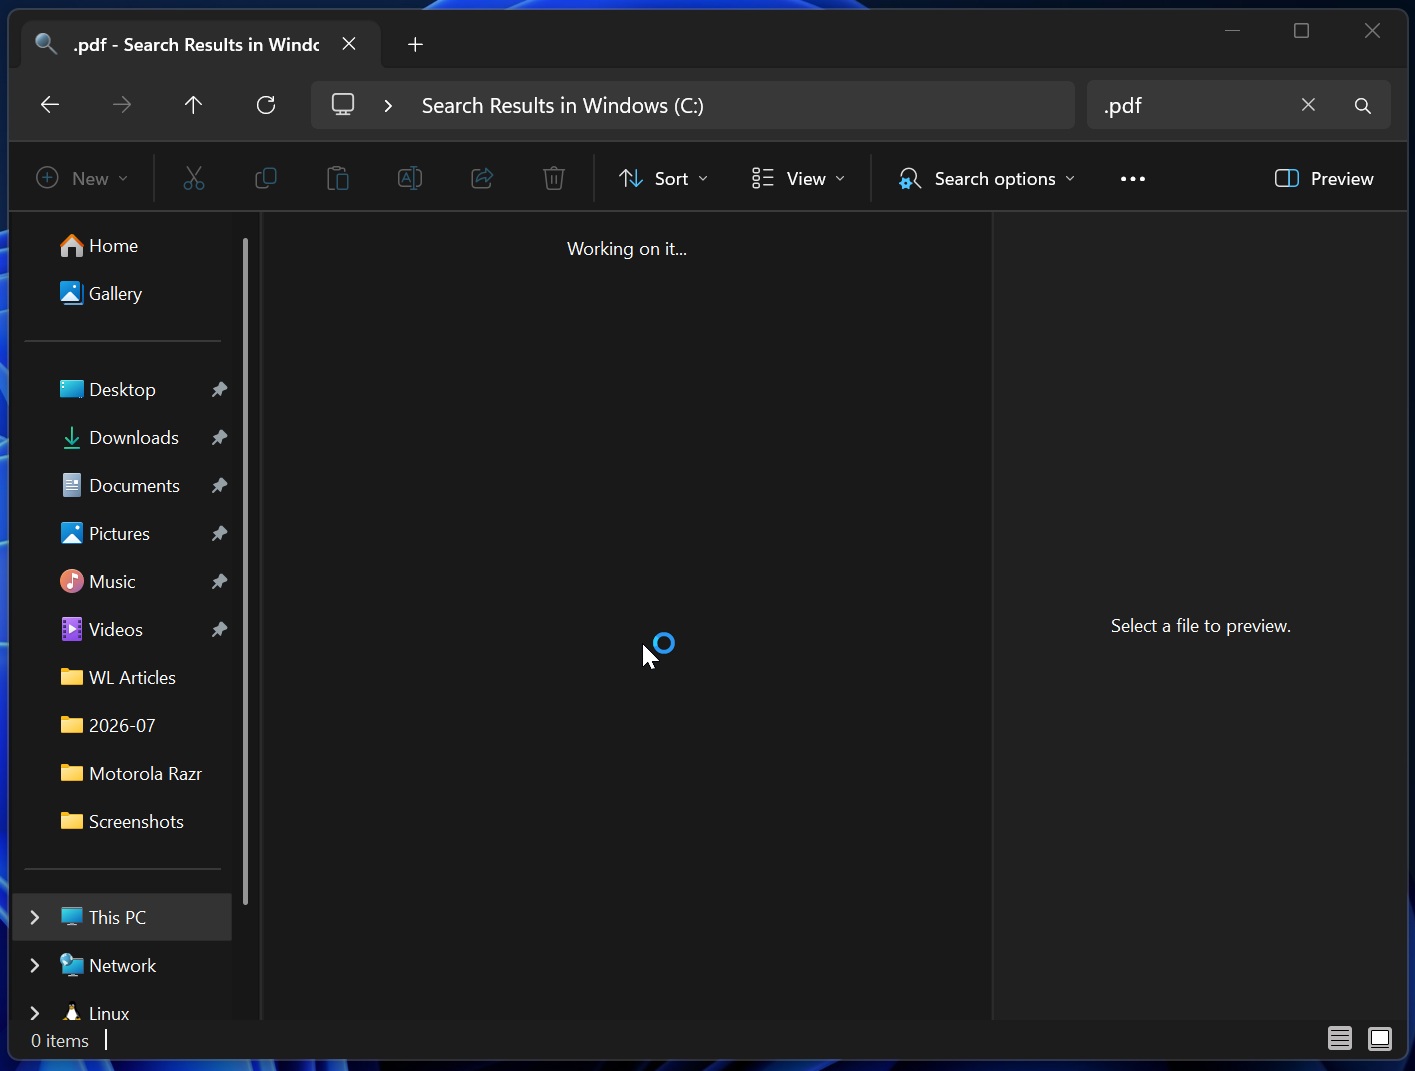
Task: Add a new tab
Action: [415, 44]
